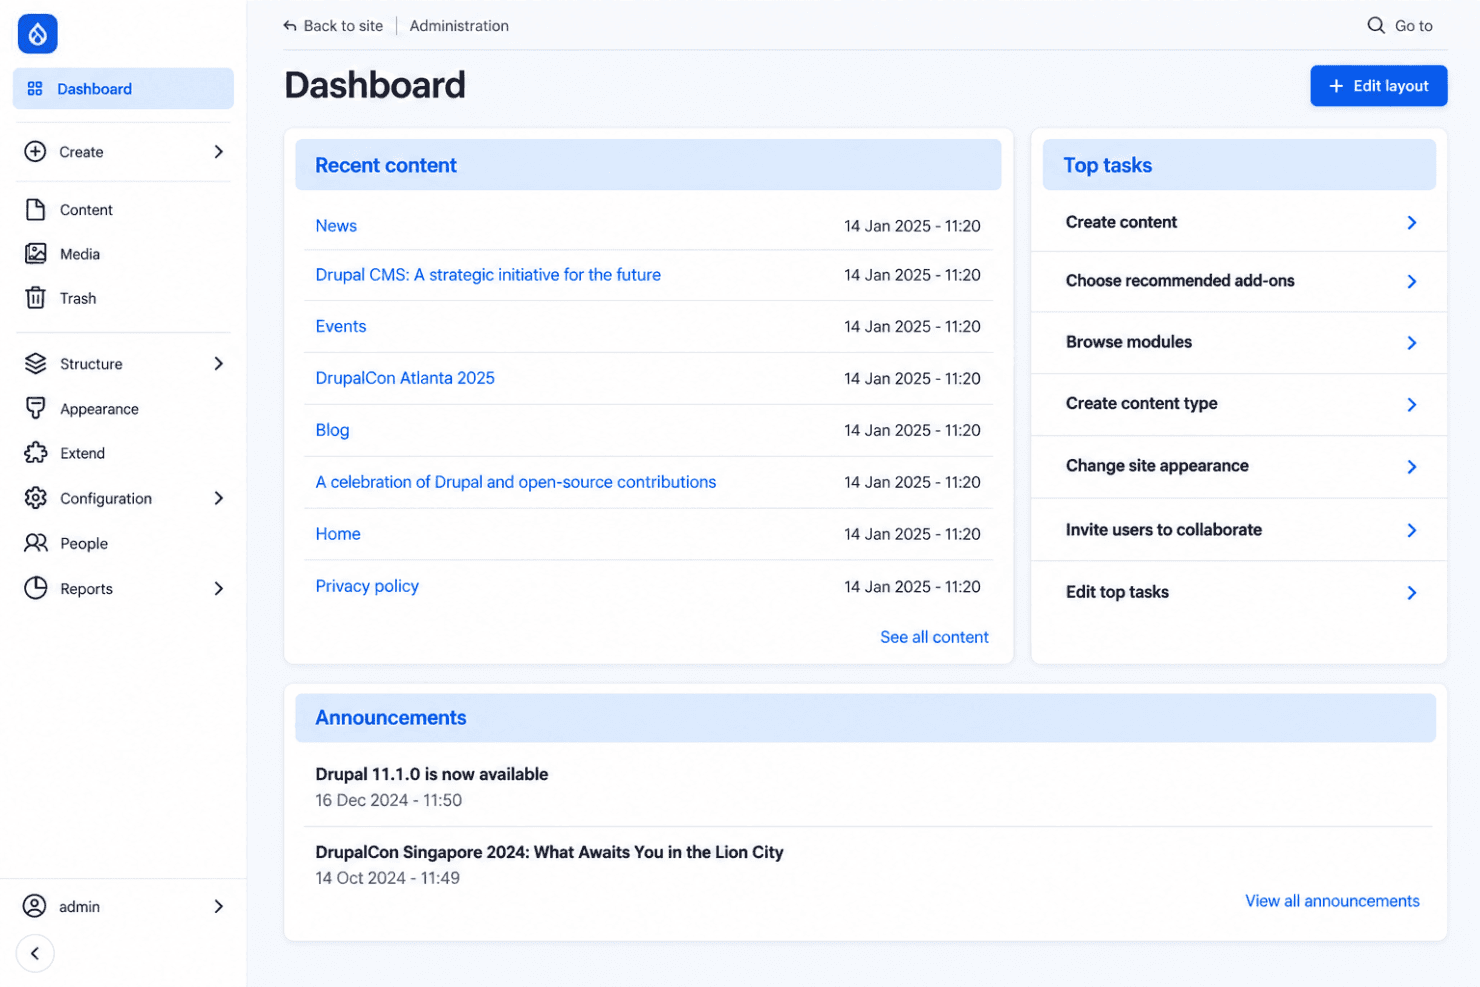
Task: Click the Drupal drop logo
Action: tap(37, 34)
